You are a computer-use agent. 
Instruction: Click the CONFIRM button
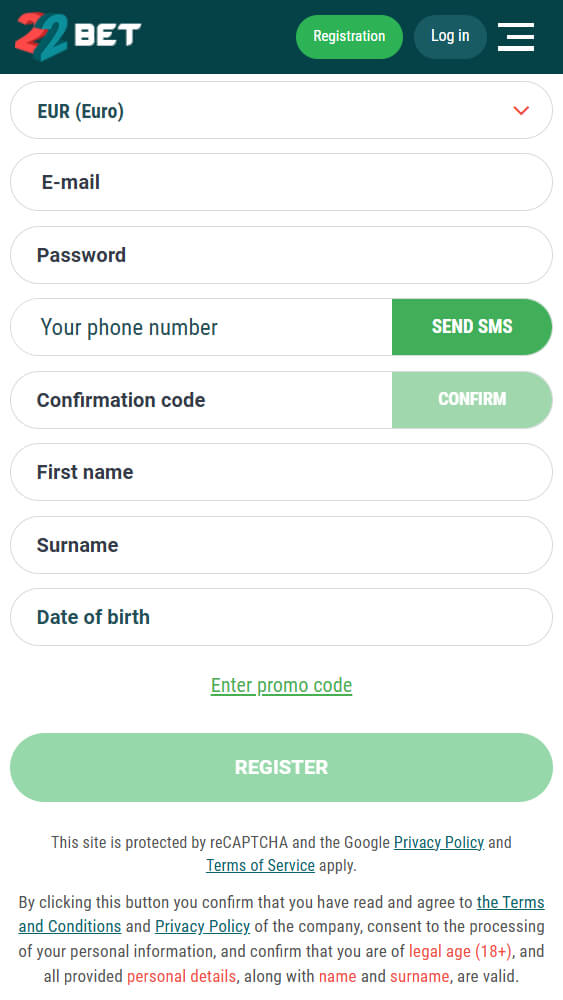[472, 400]
